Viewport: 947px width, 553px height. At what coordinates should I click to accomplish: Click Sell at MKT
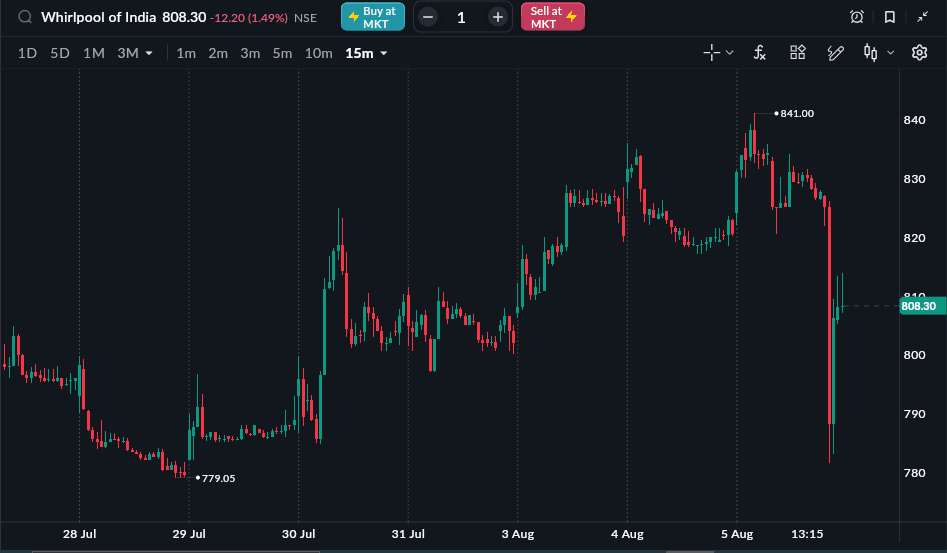coord(553,17)
